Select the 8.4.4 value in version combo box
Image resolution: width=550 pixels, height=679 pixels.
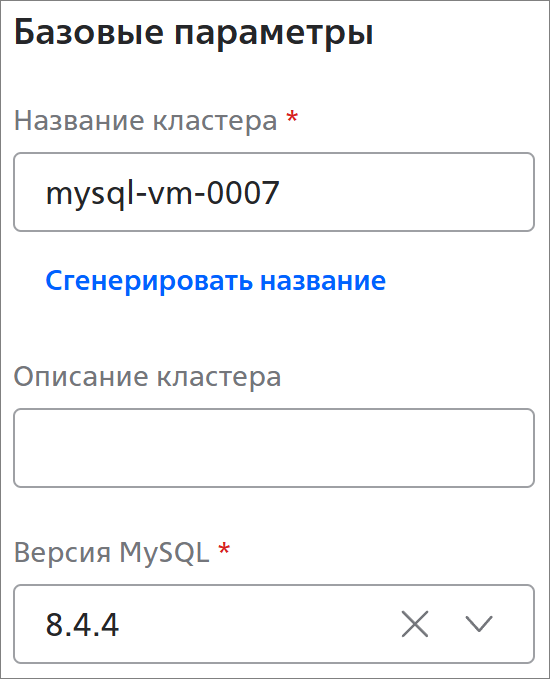pyautogui.click(x=82, y=624)
